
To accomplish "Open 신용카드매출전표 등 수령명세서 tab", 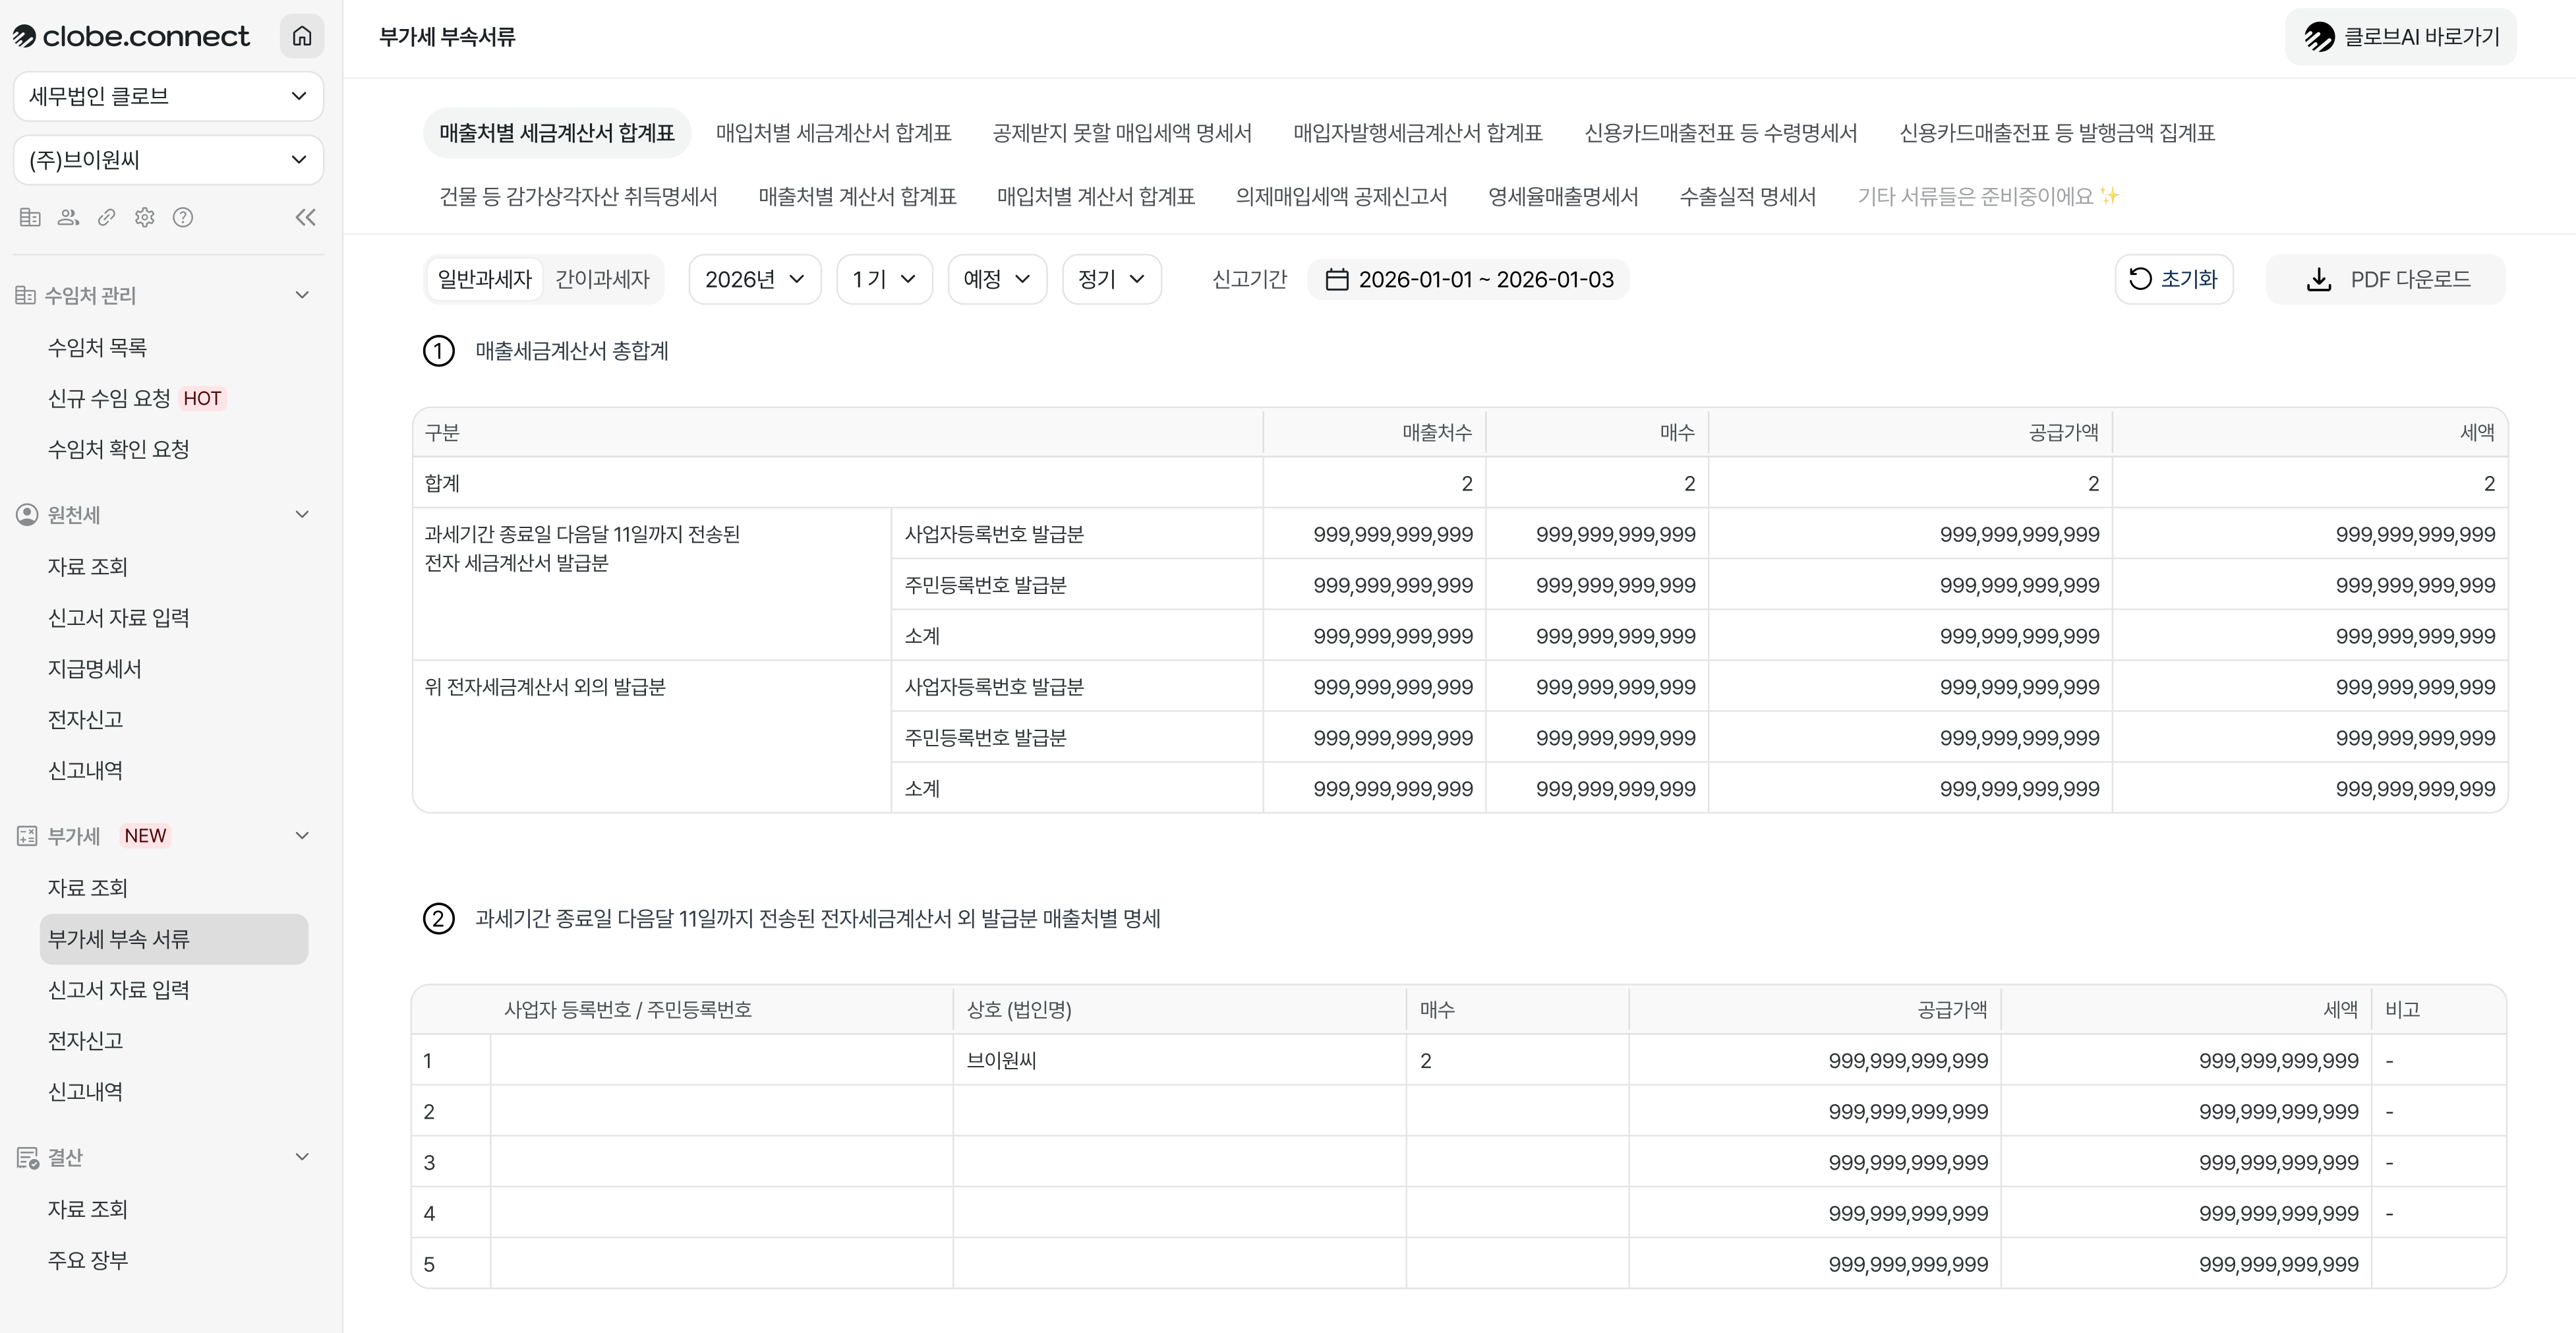I will pos(1721,133).
